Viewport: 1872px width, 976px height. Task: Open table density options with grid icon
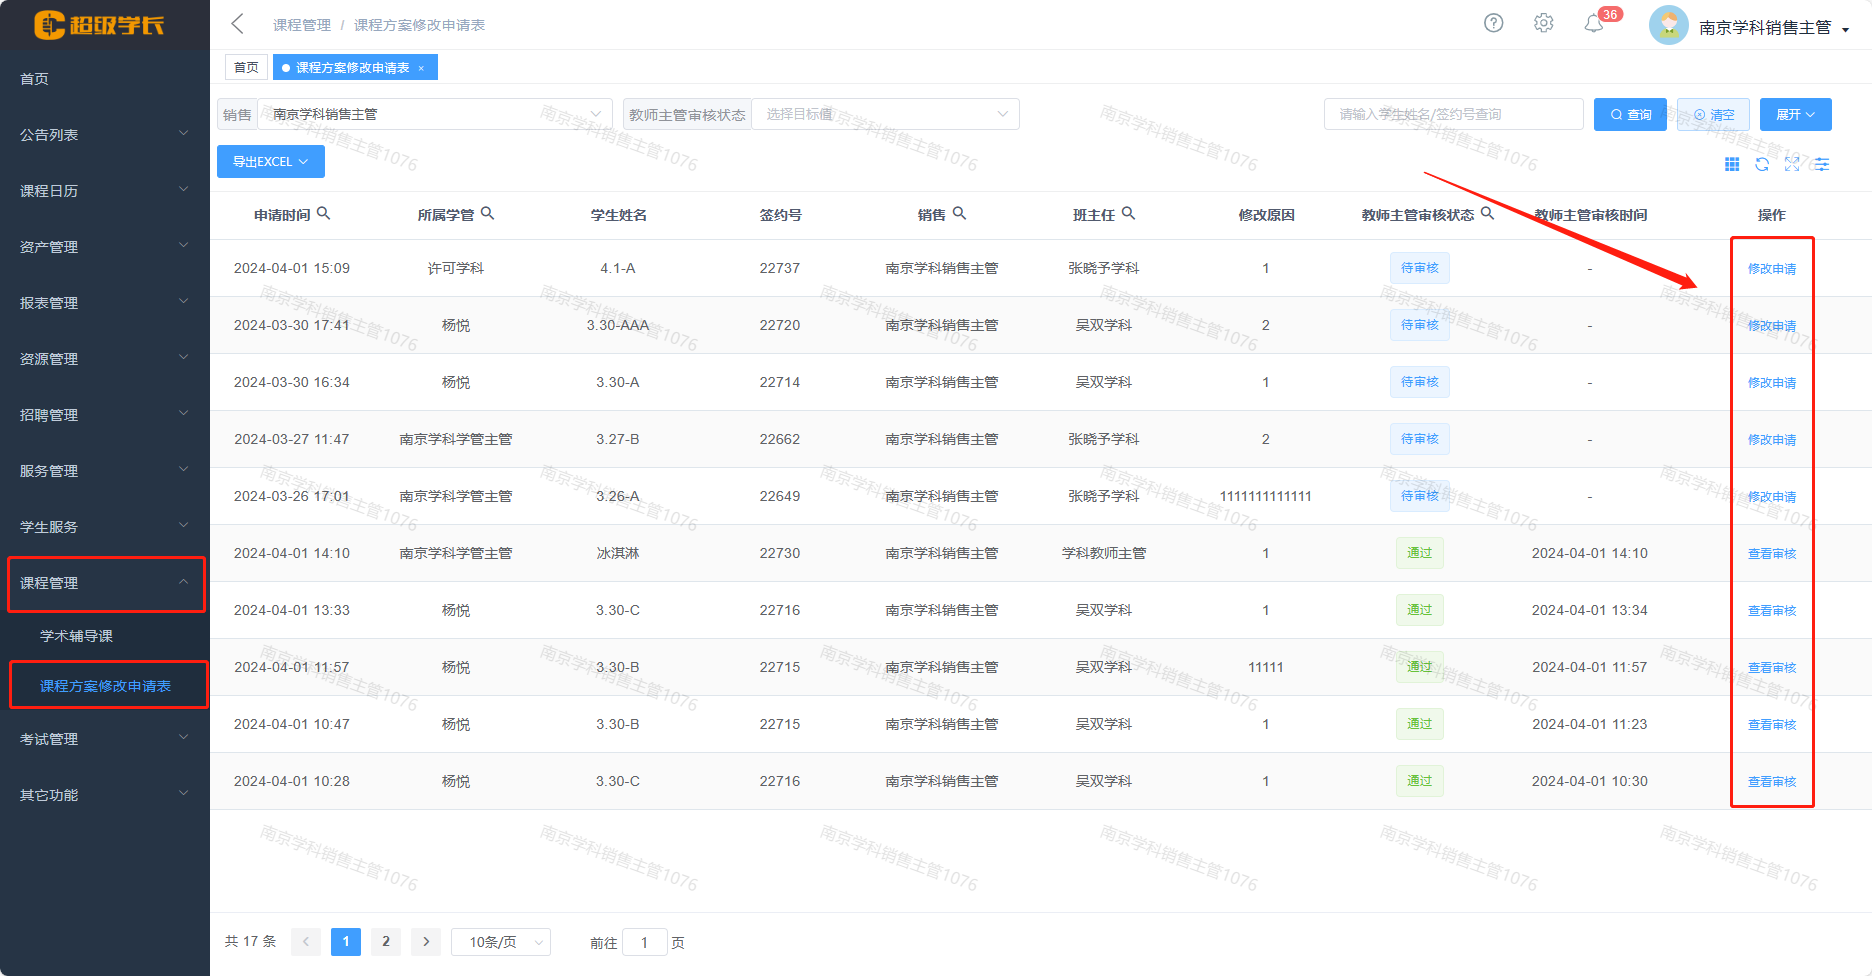[1733, 164]
